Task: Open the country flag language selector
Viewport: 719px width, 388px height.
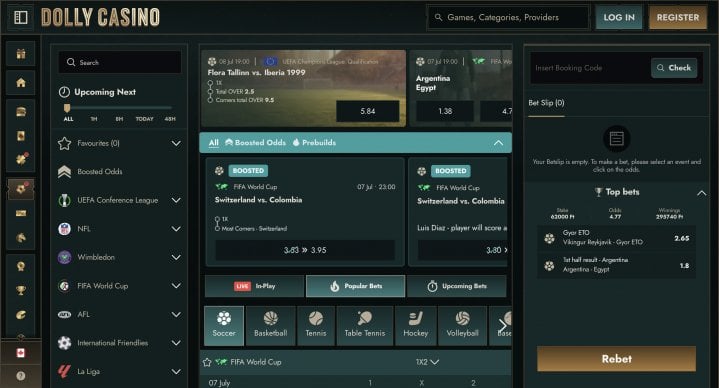Action: tap(21, 353)
